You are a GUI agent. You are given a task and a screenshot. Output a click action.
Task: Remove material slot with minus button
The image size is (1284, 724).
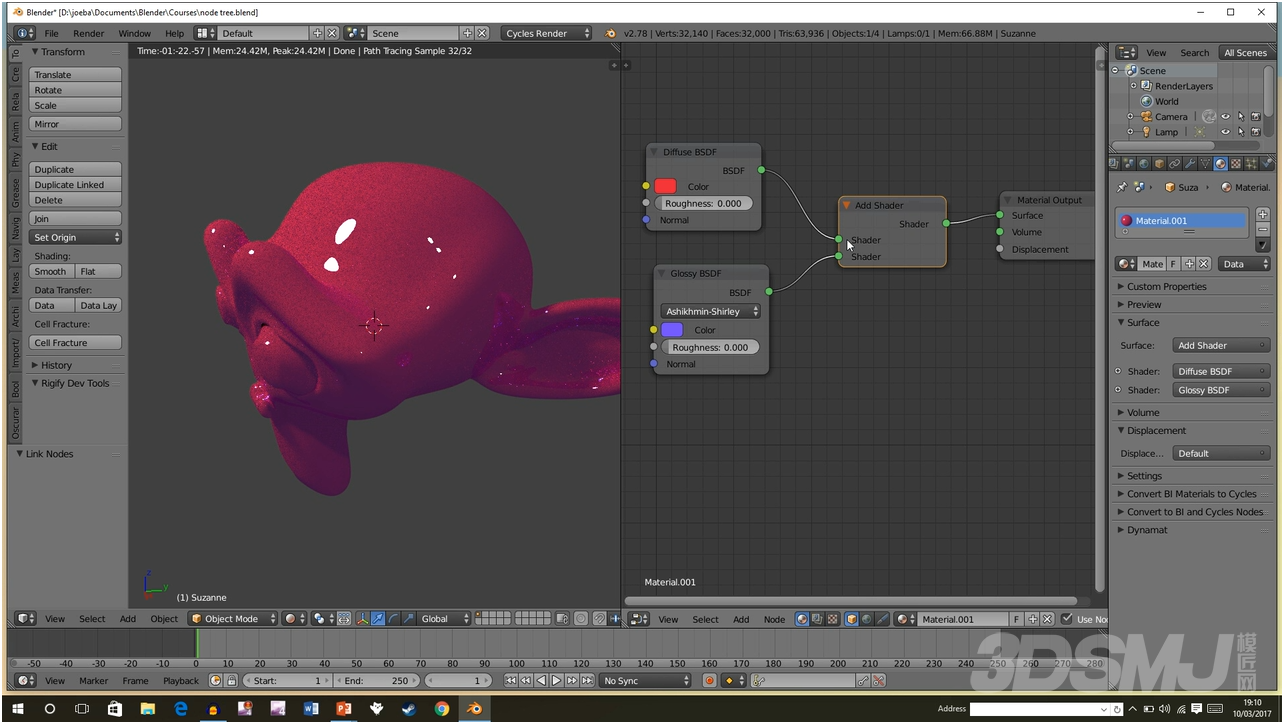coord(1263,229)
